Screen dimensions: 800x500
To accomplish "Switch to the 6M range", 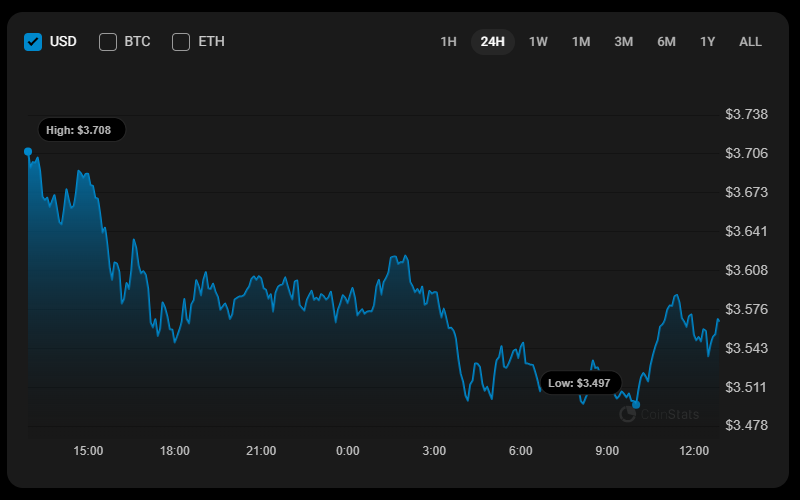I will [667, 42].
